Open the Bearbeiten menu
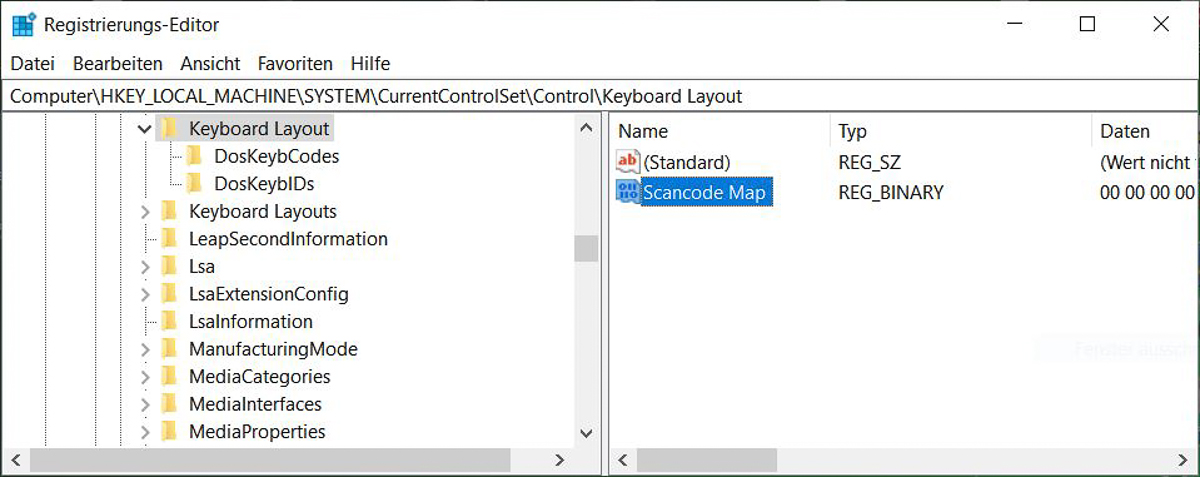This screenshot has height=477, width=1200. [x=118, y=63]
